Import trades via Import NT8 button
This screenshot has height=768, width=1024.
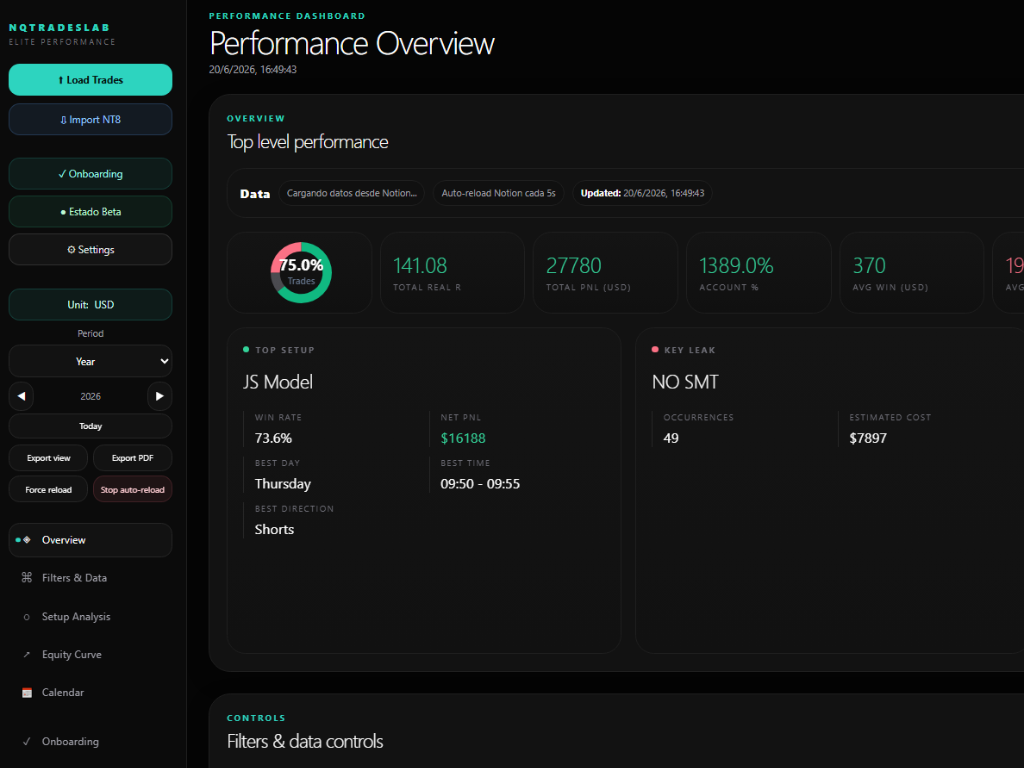(x=90, y=120)
